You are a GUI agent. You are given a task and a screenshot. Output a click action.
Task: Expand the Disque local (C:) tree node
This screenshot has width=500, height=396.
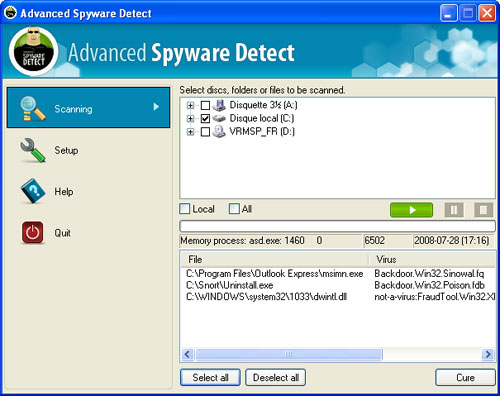pos(190,118)
